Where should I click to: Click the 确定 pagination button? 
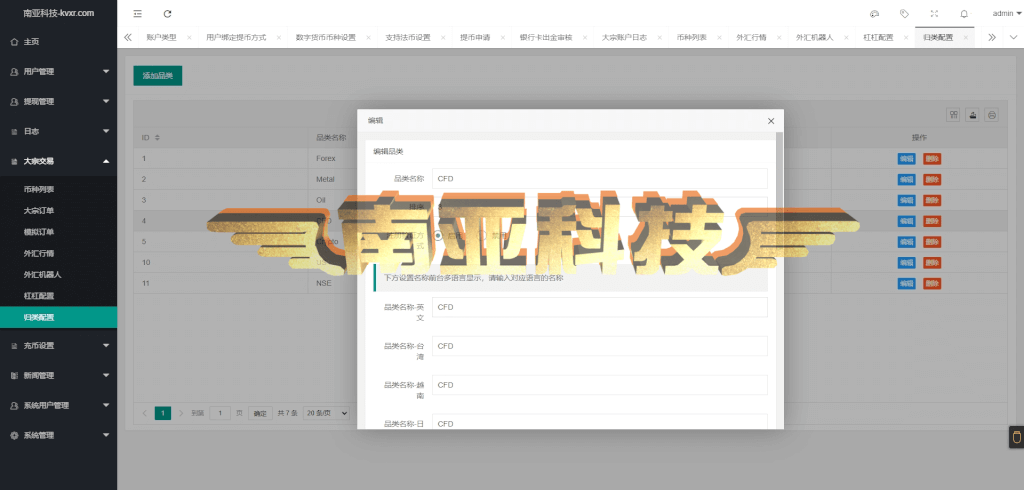click(260, 413)
